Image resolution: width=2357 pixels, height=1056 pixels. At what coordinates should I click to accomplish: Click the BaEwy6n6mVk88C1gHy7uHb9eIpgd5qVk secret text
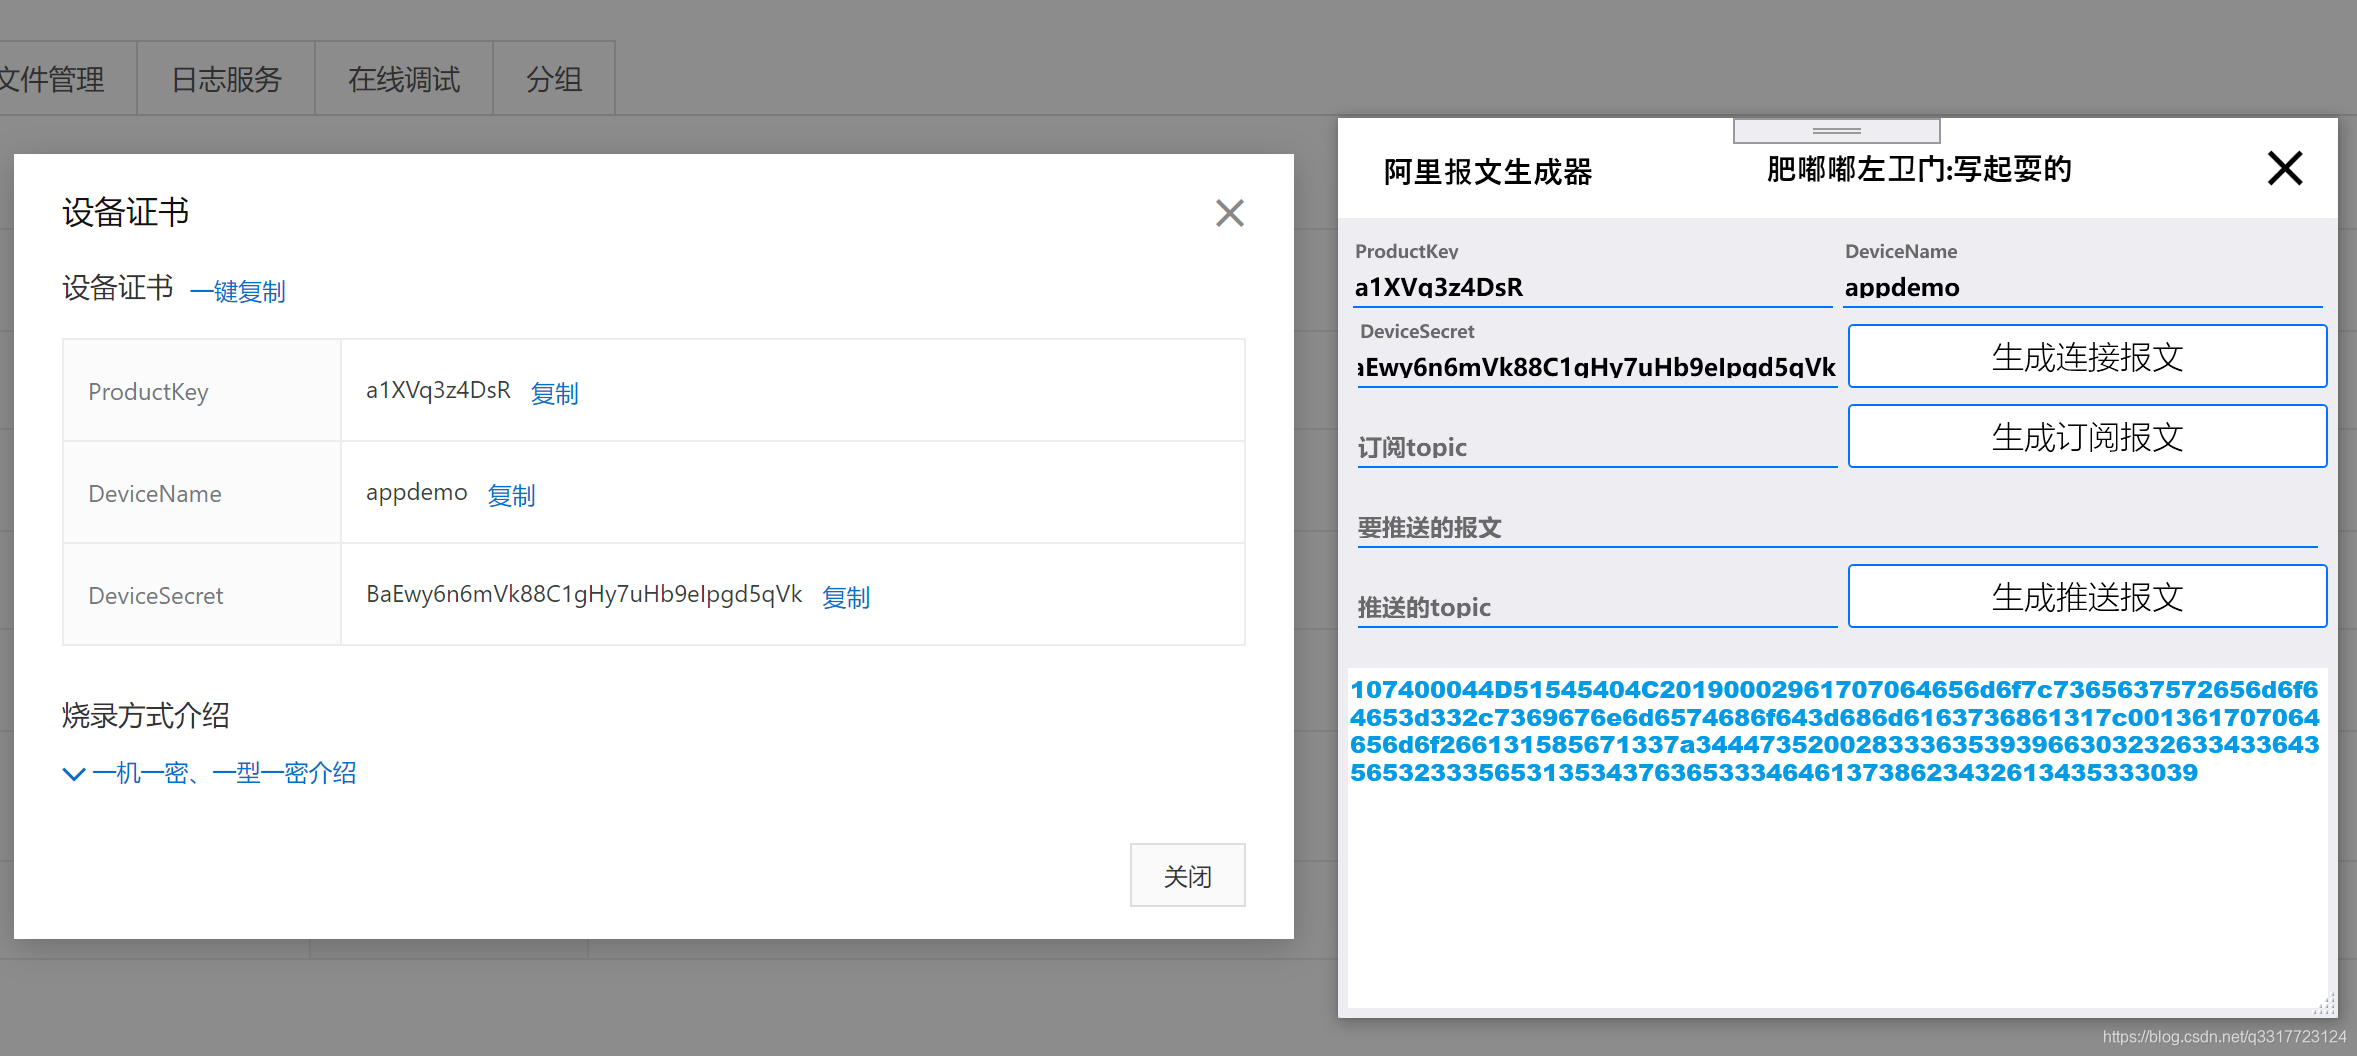(x=584, y=594)
